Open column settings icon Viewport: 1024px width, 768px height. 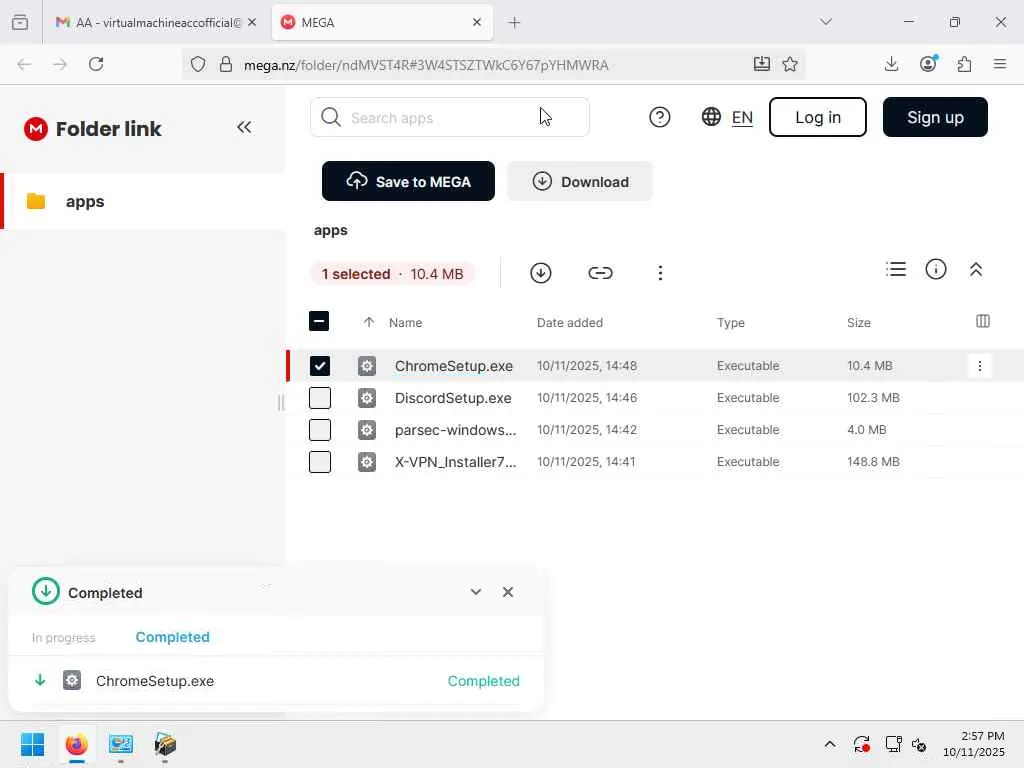[983, 321]
